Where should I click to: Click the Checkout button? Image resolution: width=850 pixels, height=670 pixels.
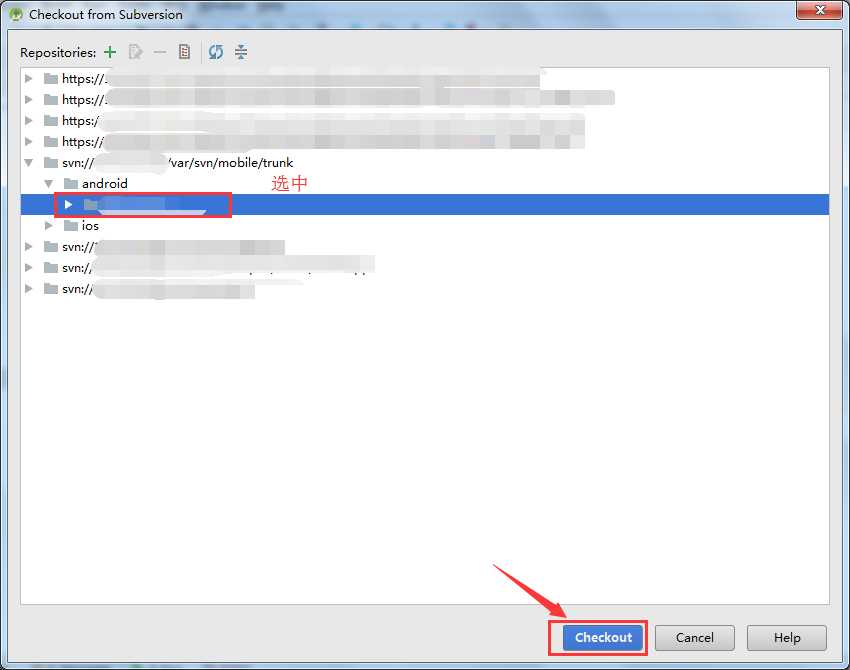603,637
